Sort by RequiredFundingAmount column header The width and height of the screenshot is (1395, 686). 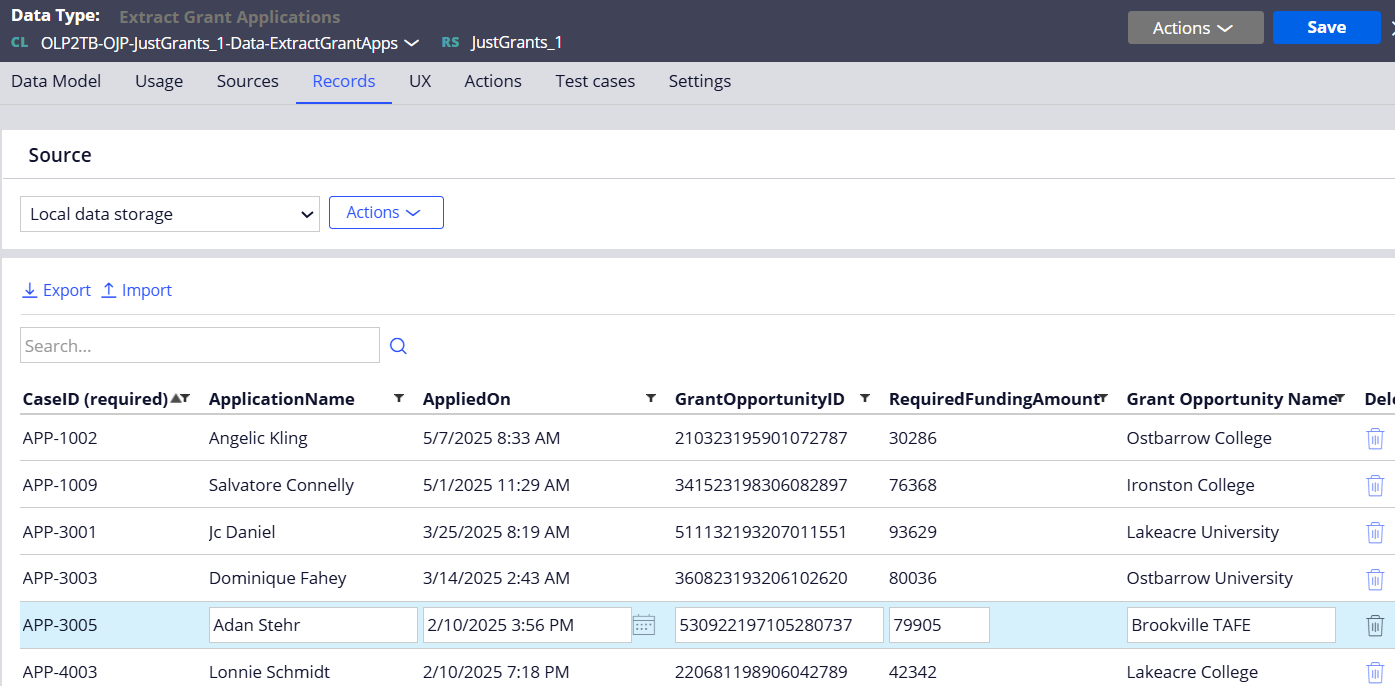tap(993, 399)
